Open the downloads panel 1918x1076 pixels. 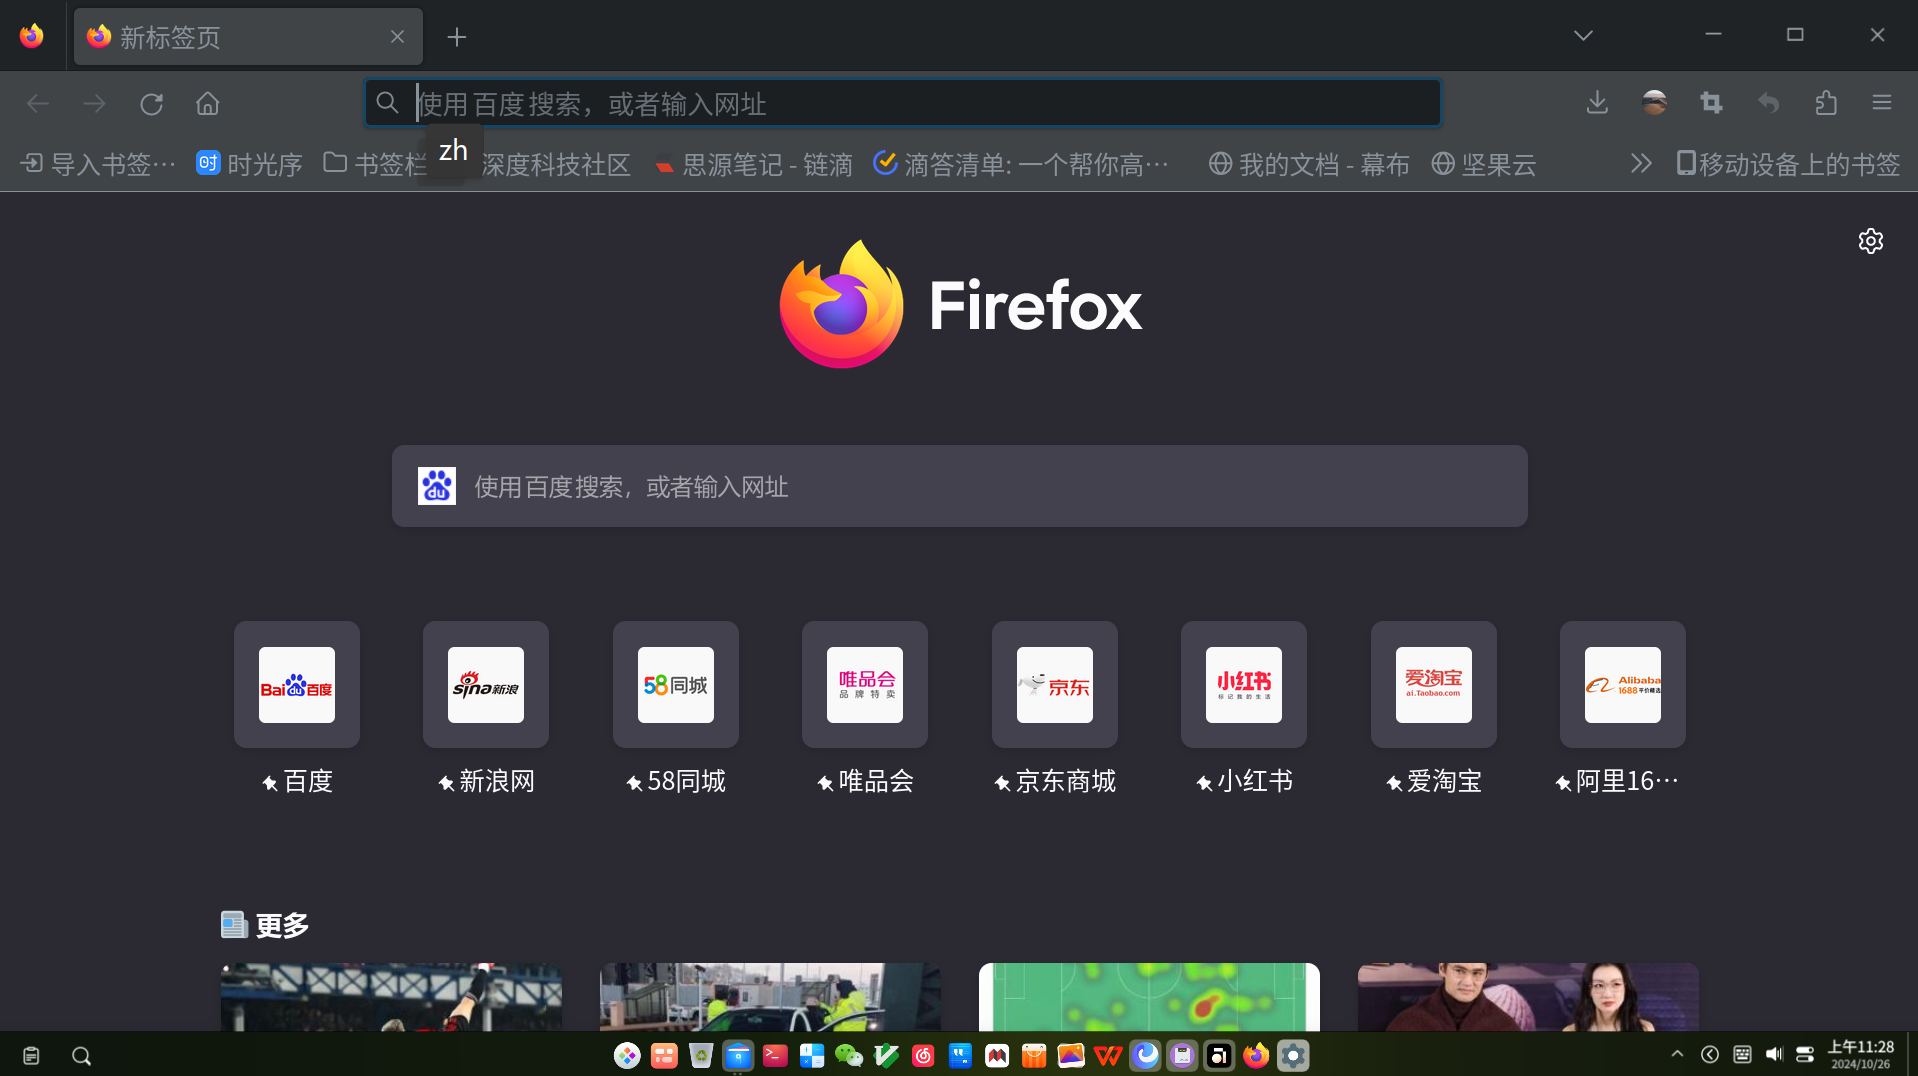1597,103
